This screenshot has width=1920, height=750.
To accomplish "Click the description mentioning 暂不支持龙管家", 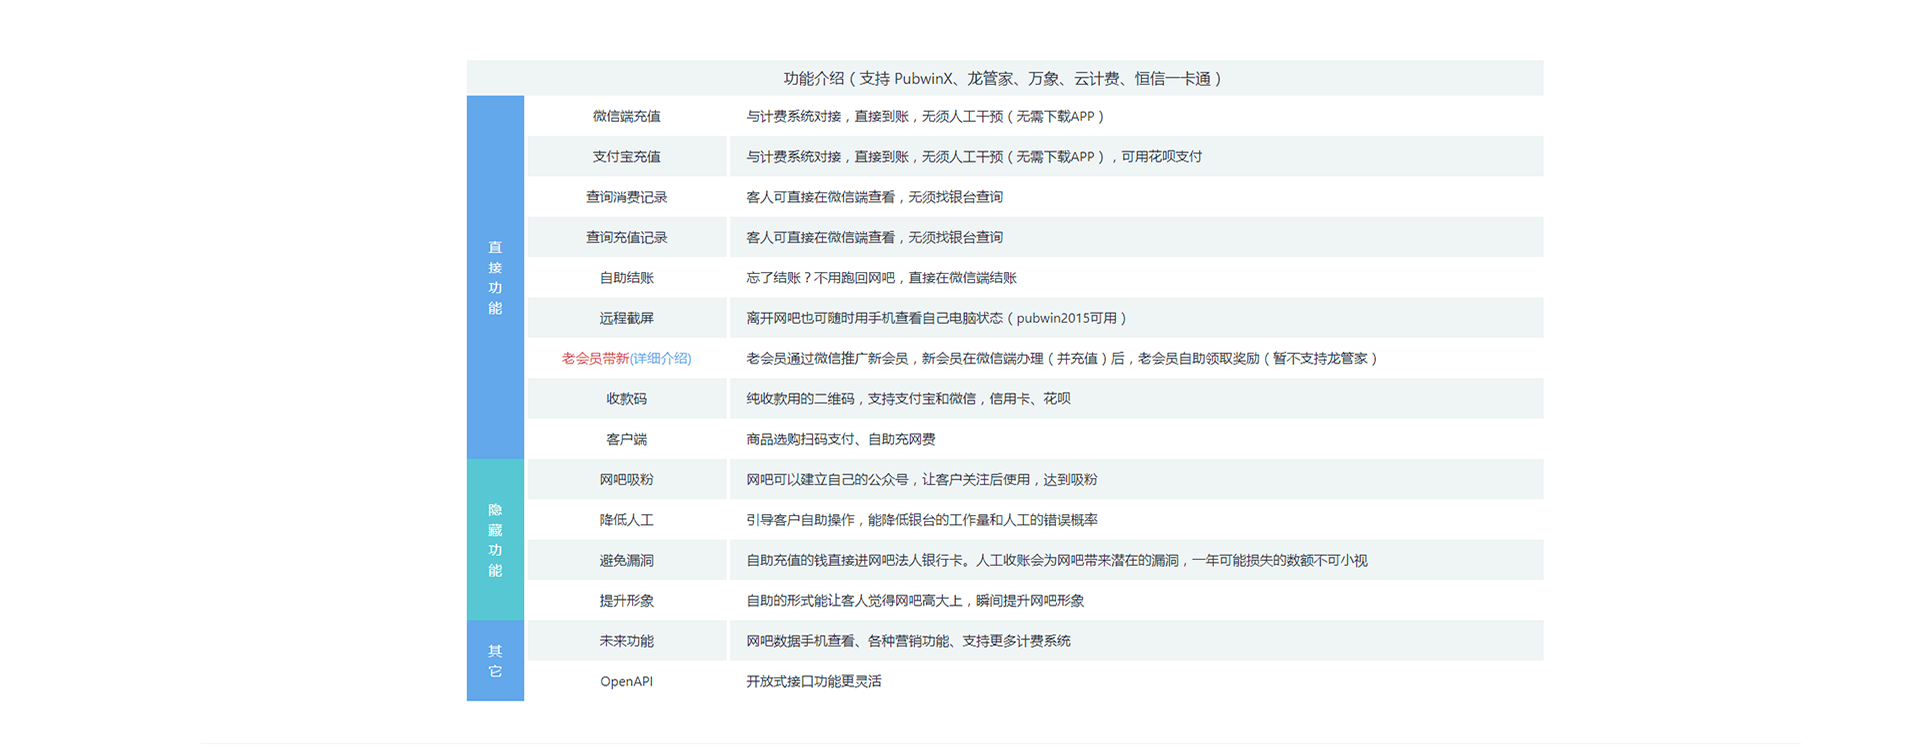I will click(x=1063, y=358).
